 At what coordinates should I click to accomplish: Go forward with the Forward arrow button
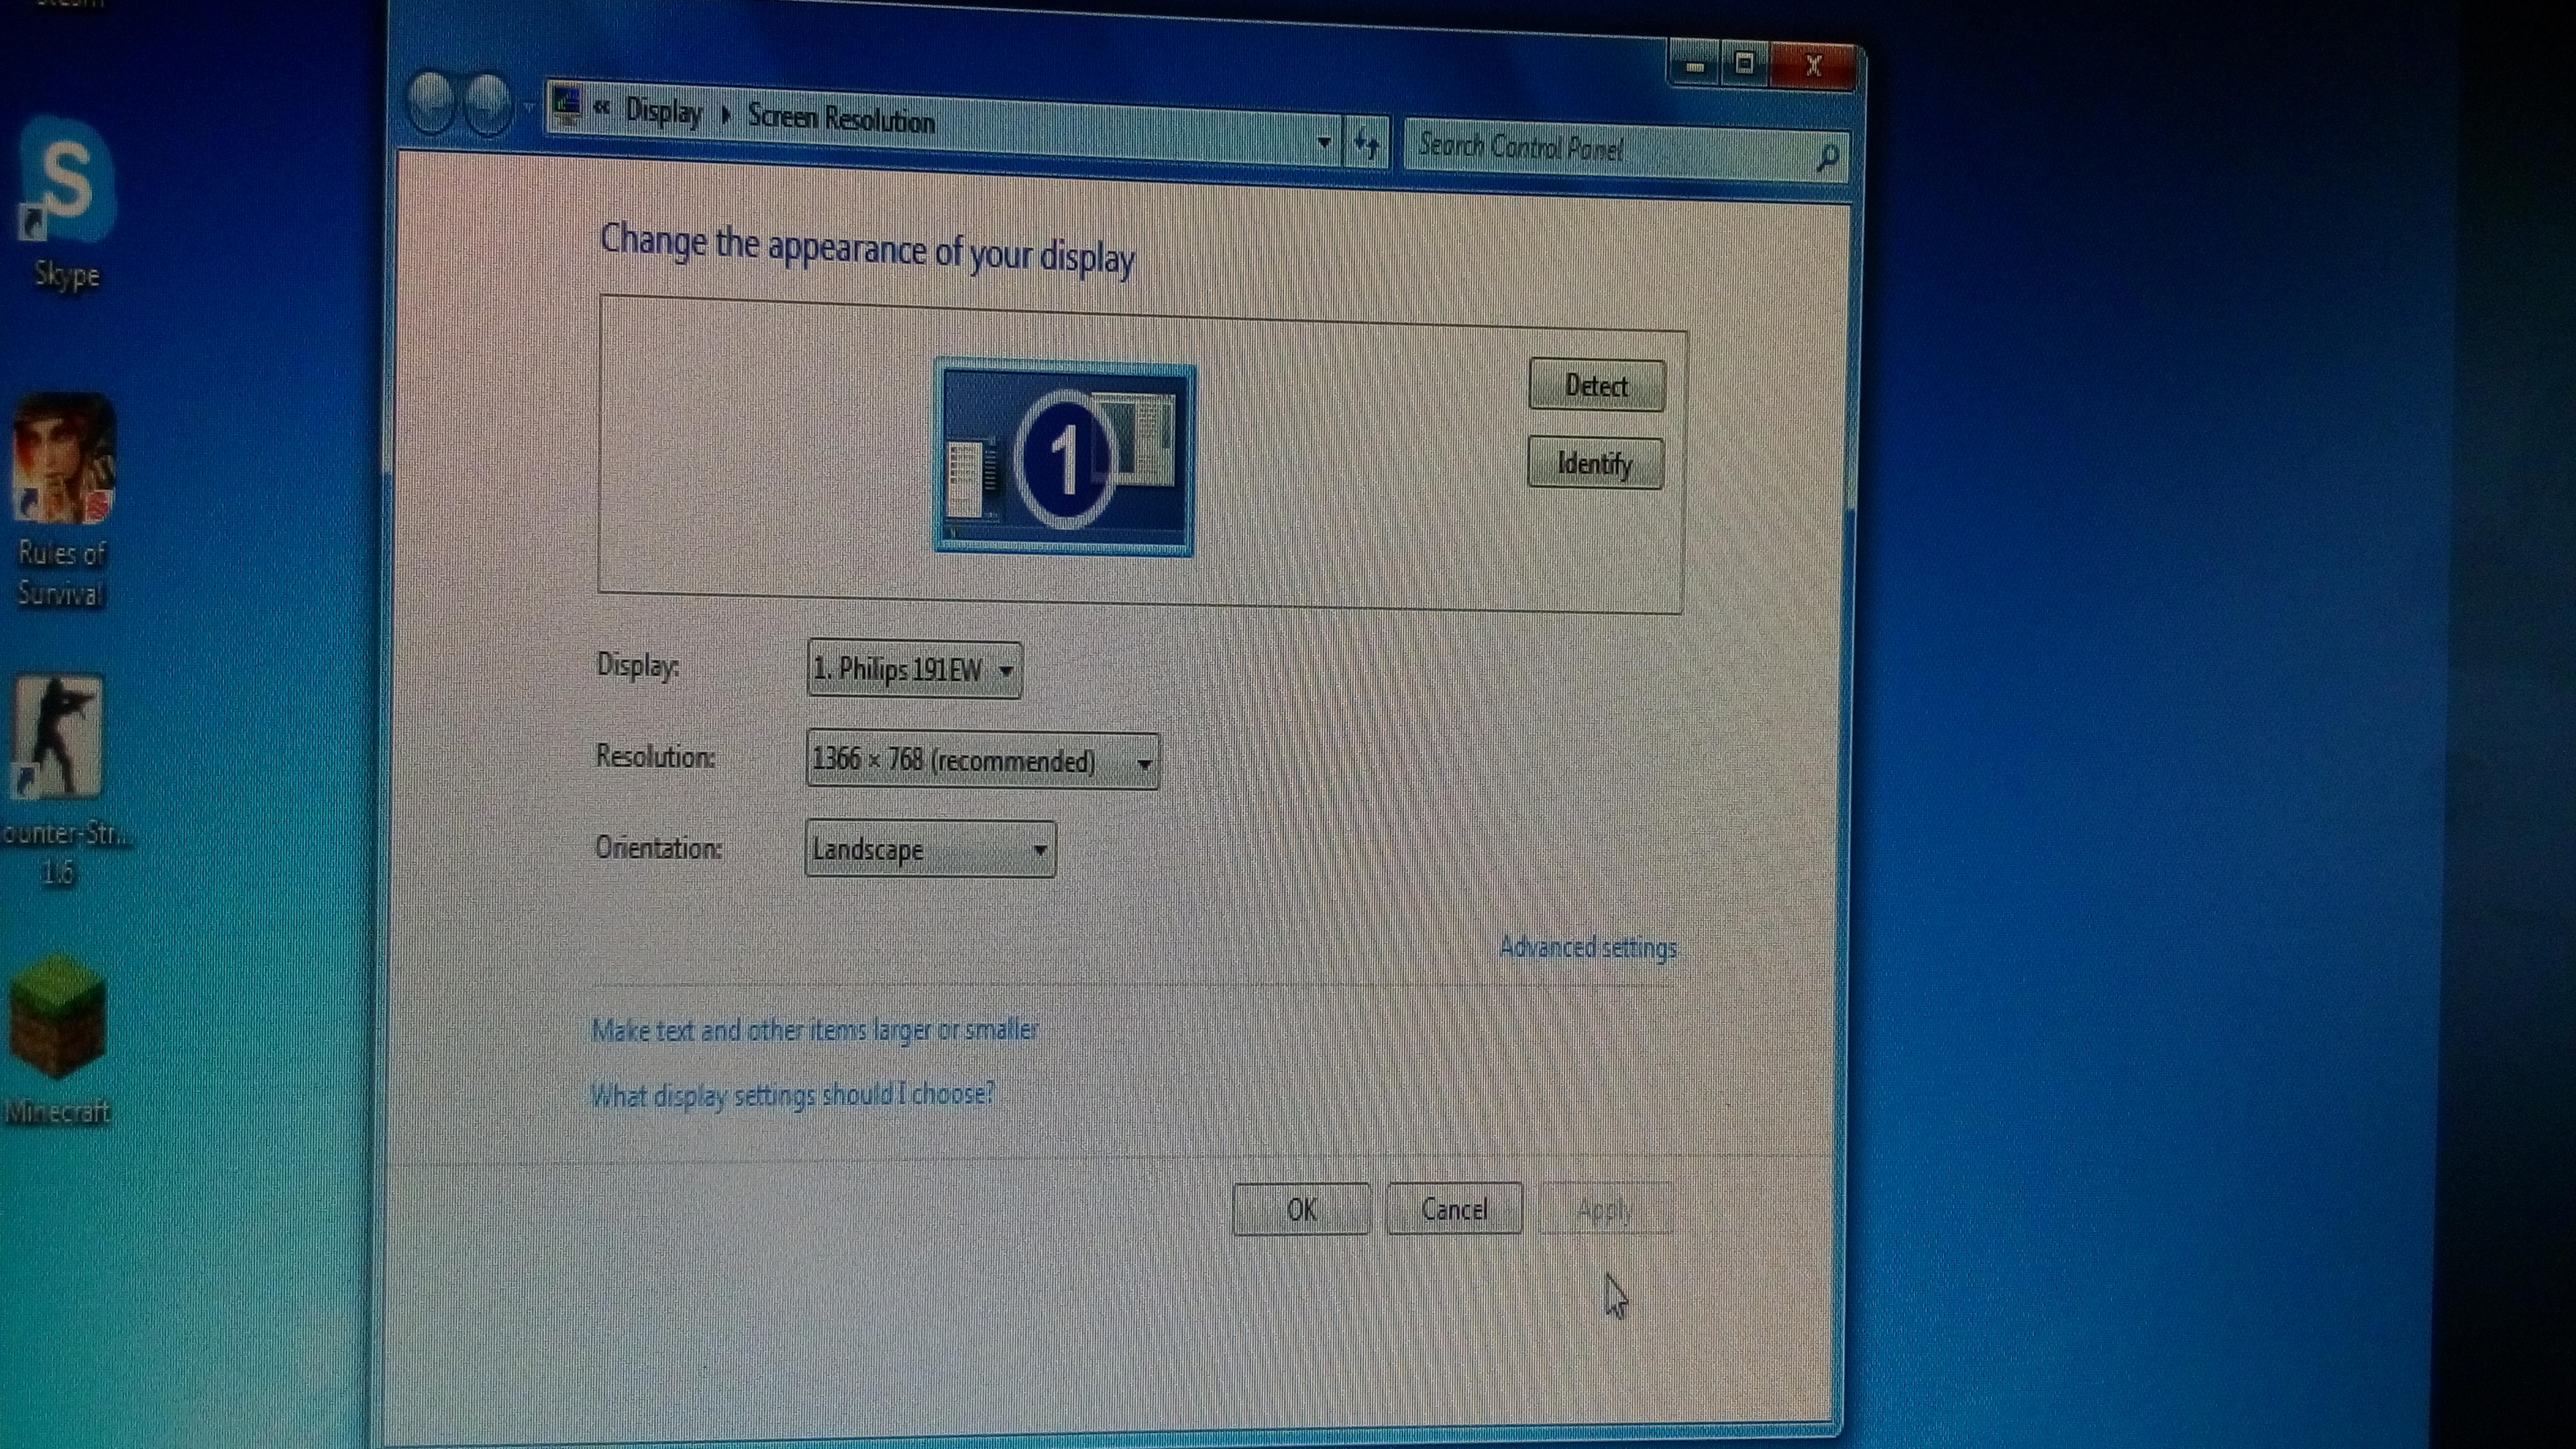pyautogui.click(x=489, y=104)
